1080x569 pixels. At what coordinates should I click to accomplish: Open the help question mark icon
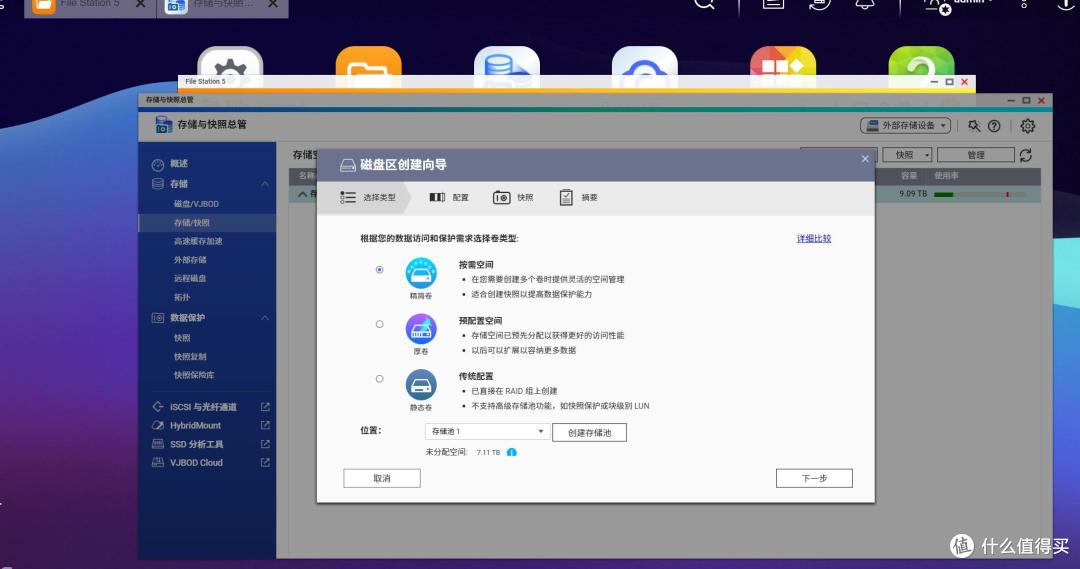[x=994, y=125]
